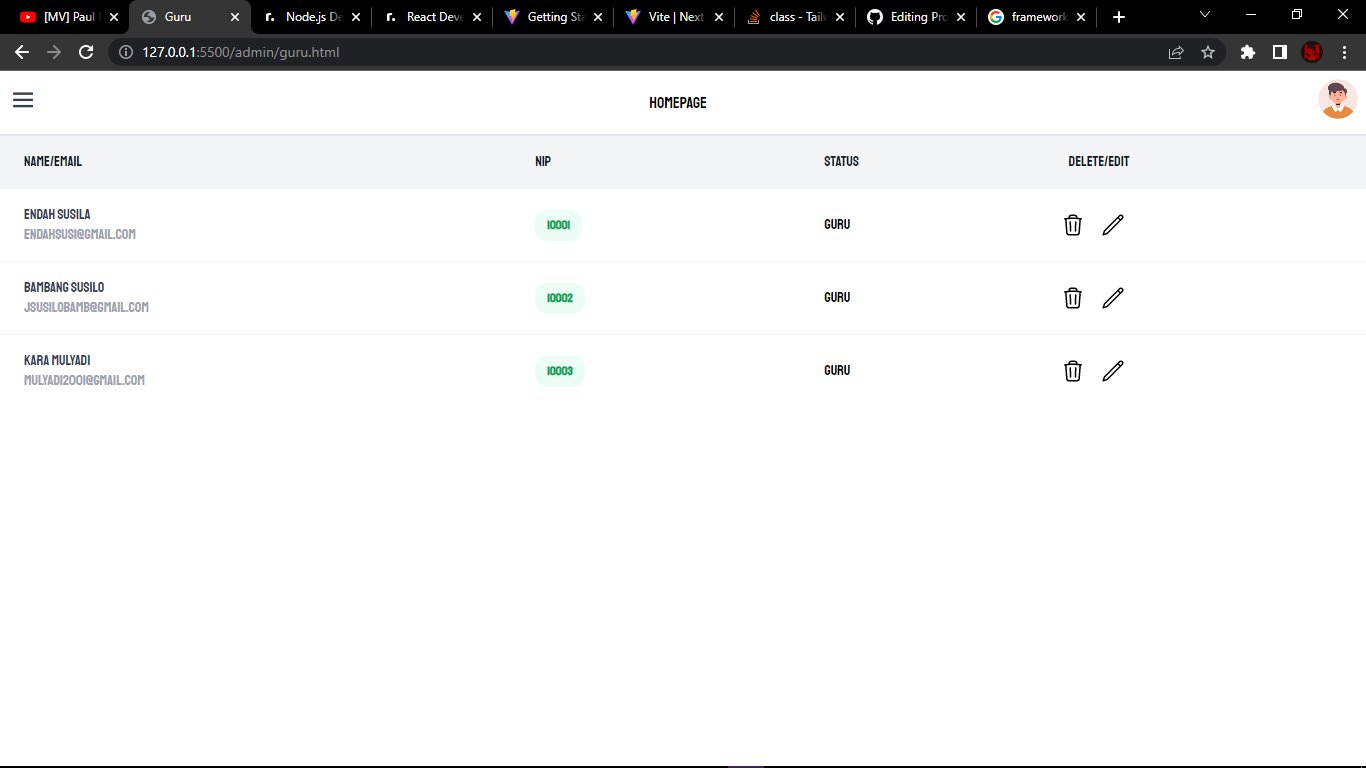Open the hamburger navigation menu
The image size is (1366, 768).
(x=22, y=100)
